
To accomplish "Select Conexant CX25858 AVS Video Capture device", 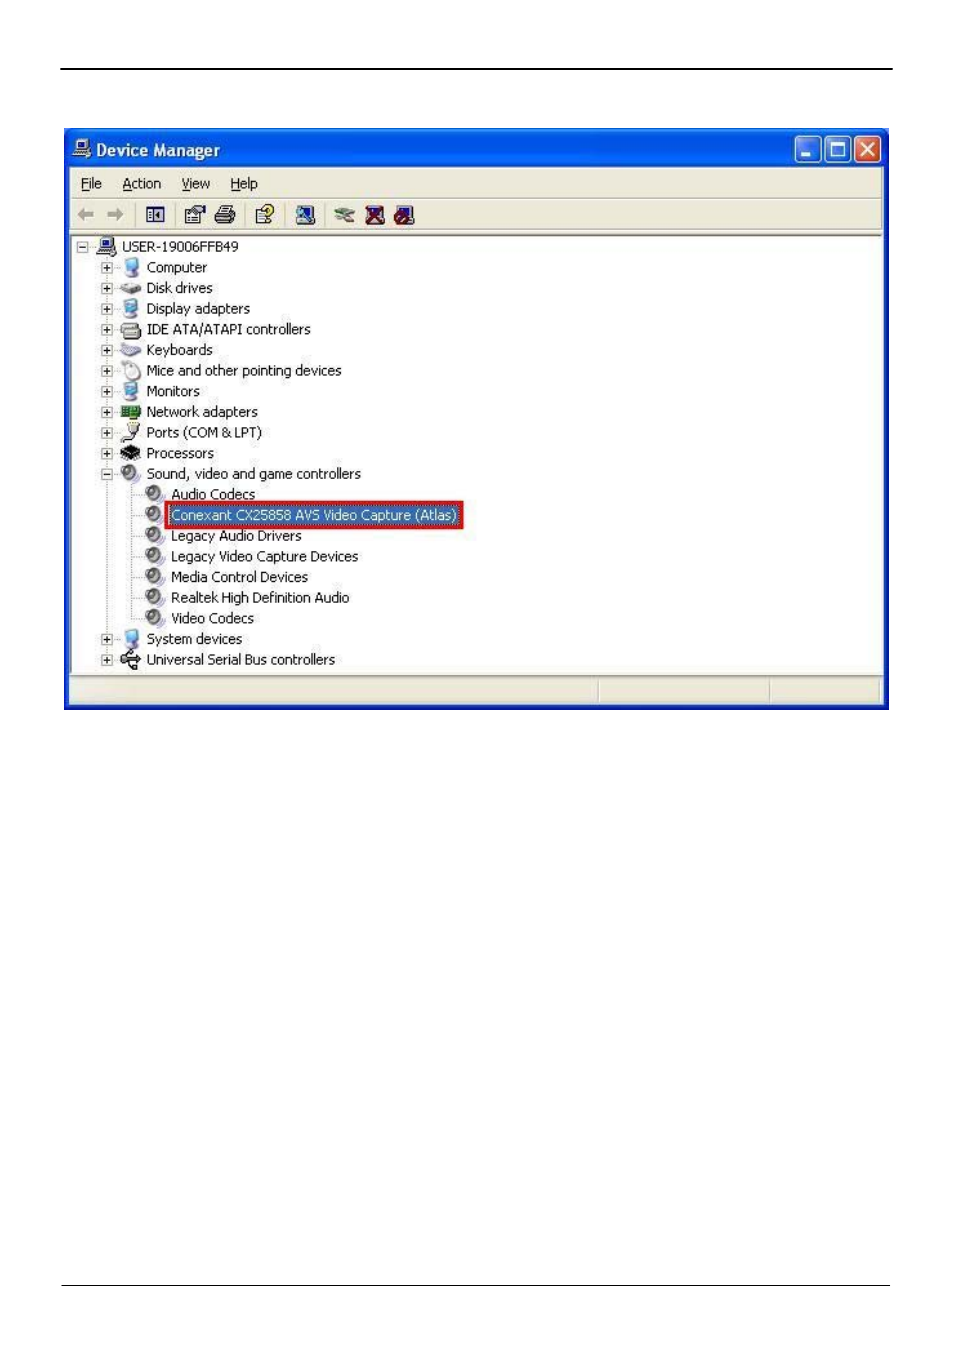I will 313,515.
